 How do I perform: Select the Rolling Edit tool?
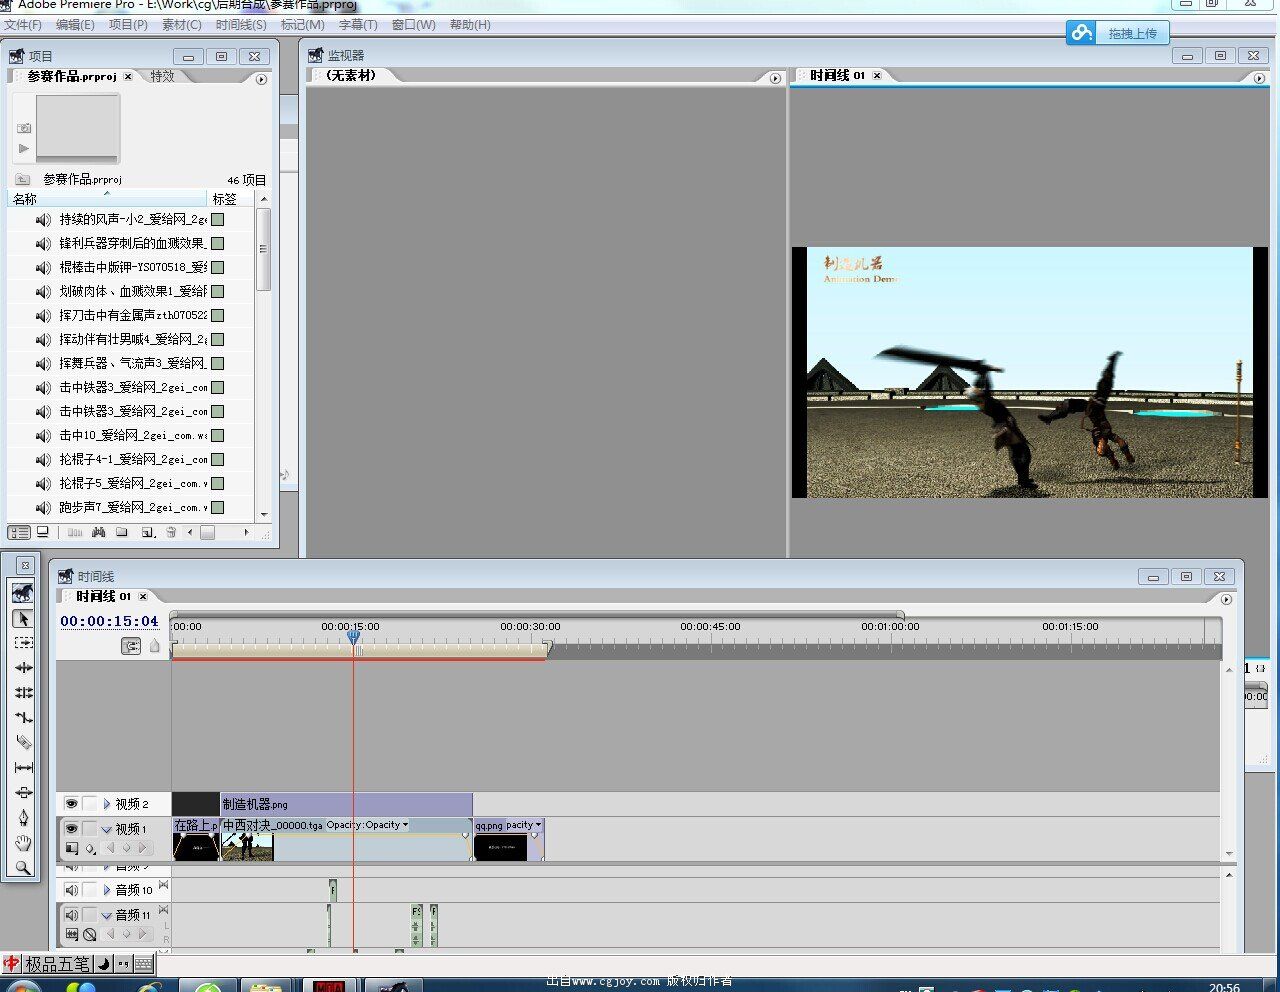click(x=23, y=693)
